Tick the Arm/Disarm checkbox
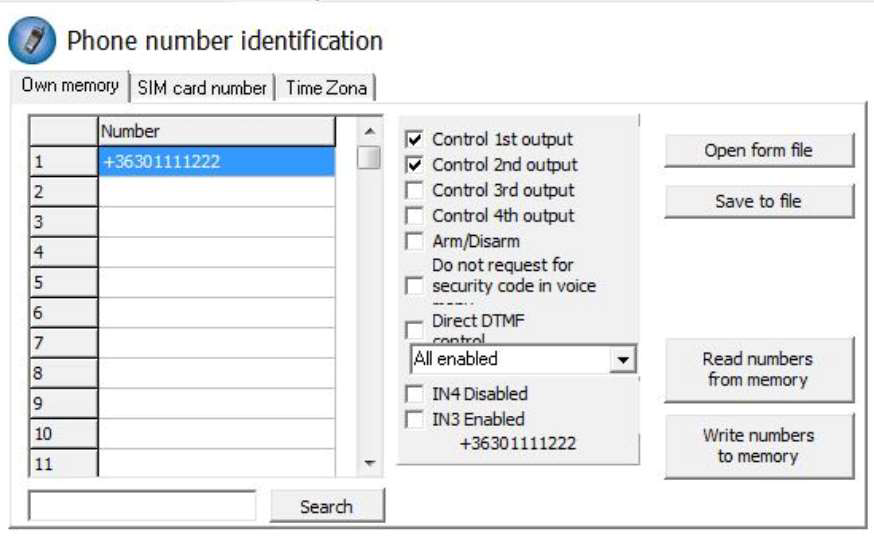The image size is (874, 540). point(414,241)
